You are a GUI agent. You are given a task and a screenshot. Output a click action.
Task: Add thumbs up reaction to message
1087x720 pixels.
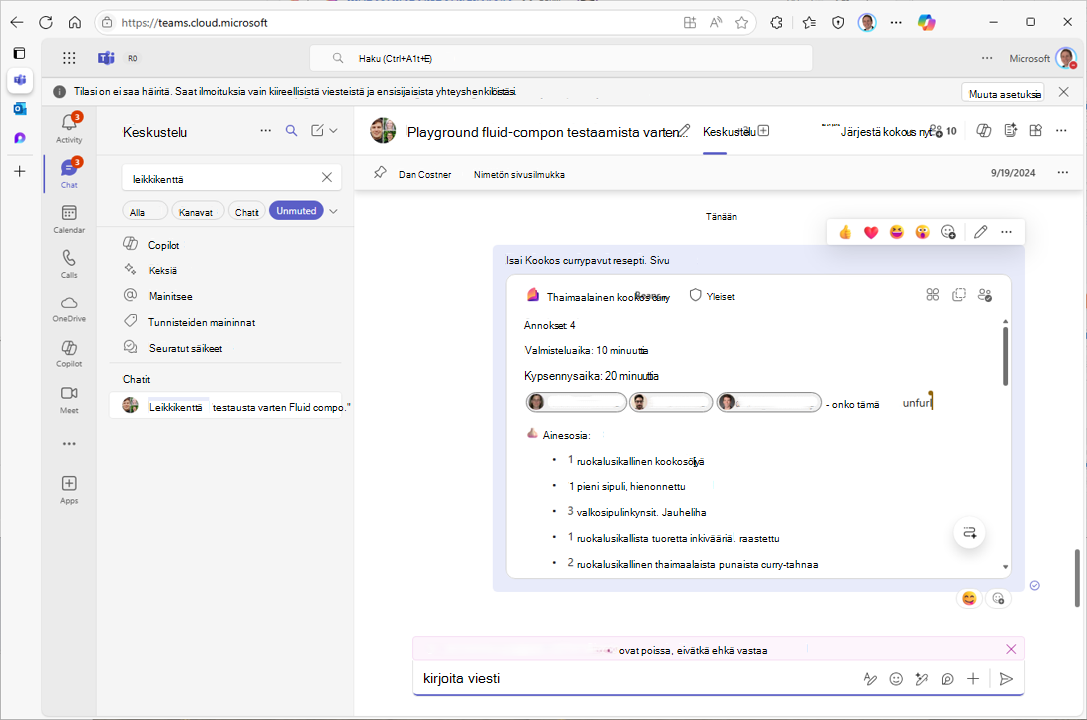pyautogui.click(x=845, y=232)
